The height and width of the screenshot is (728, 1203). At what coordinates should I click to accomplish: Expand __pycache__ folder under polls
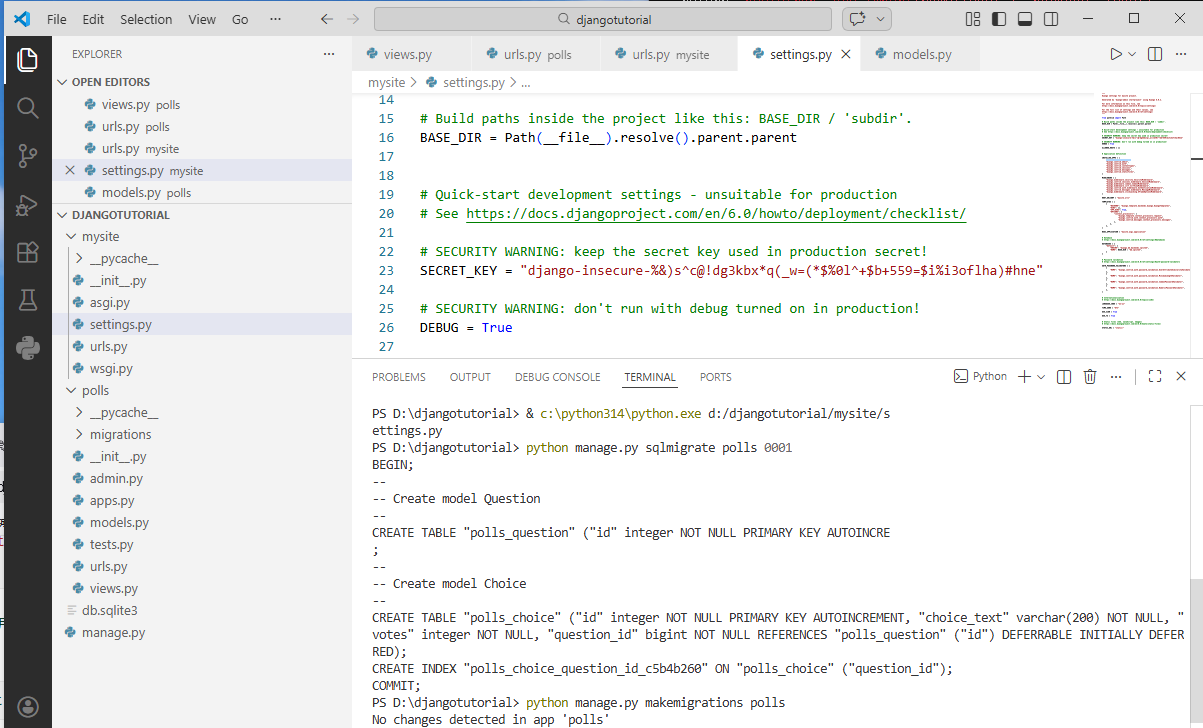(x=124, y=412)
